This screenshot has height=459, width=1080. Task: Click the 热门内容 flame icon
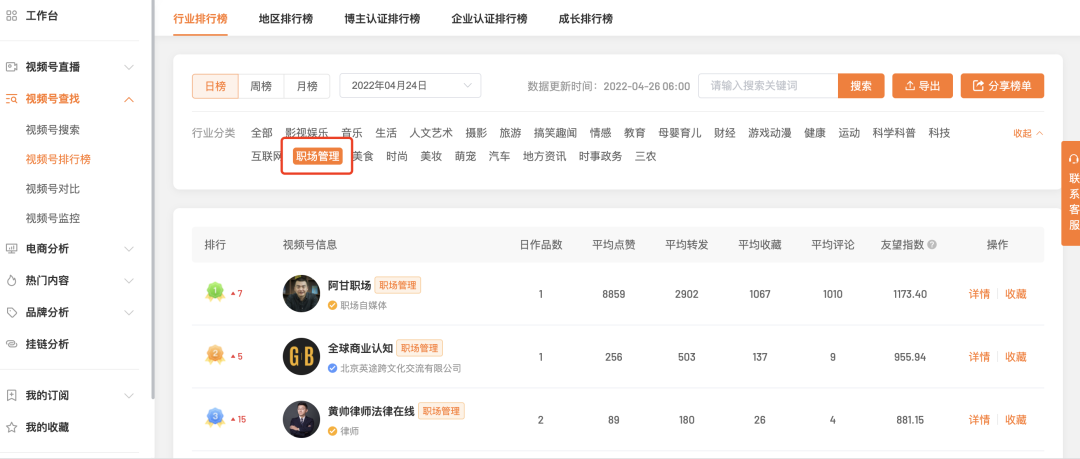click(x=12, y=280)
